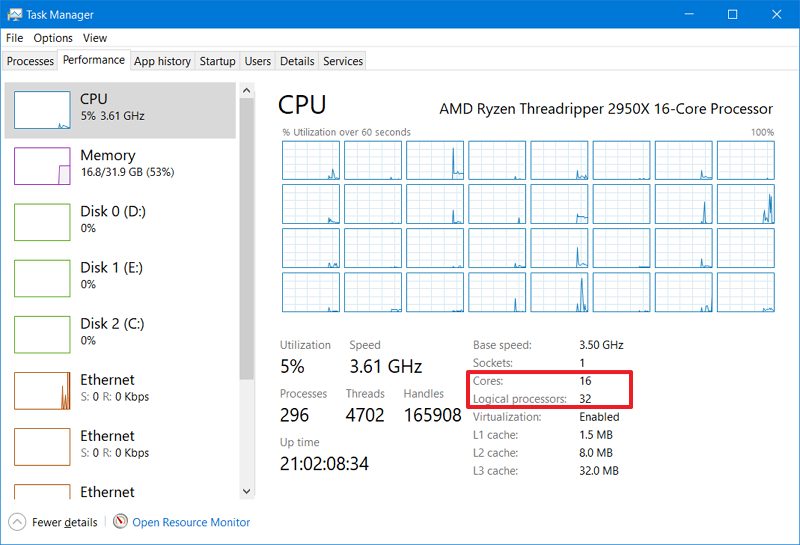
Task: Minimize the Task Manager window
Action: [689, 14]
